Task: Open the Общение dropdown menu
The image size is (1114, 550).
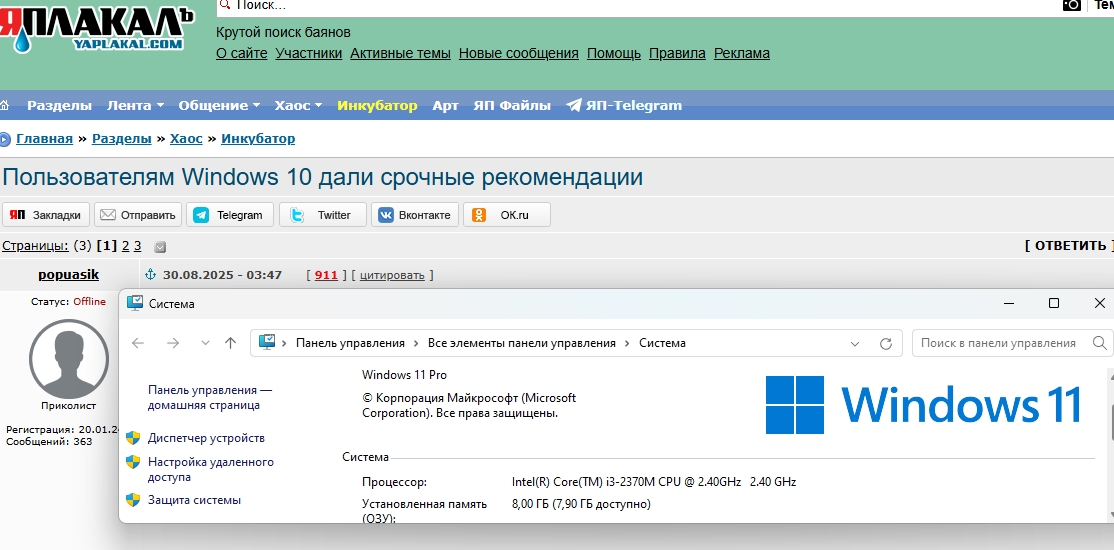Action: coord(219,105)
